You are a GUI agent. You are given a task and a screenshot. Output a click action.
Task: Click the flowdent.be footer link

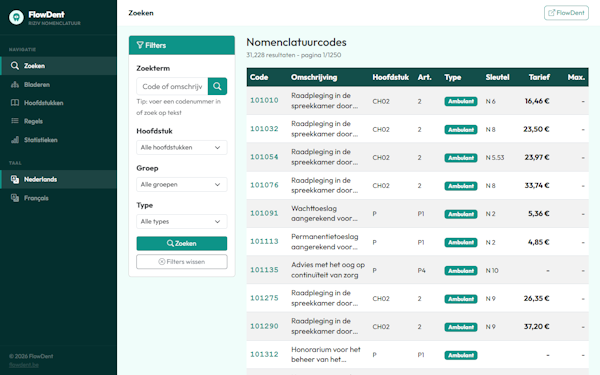24,365
